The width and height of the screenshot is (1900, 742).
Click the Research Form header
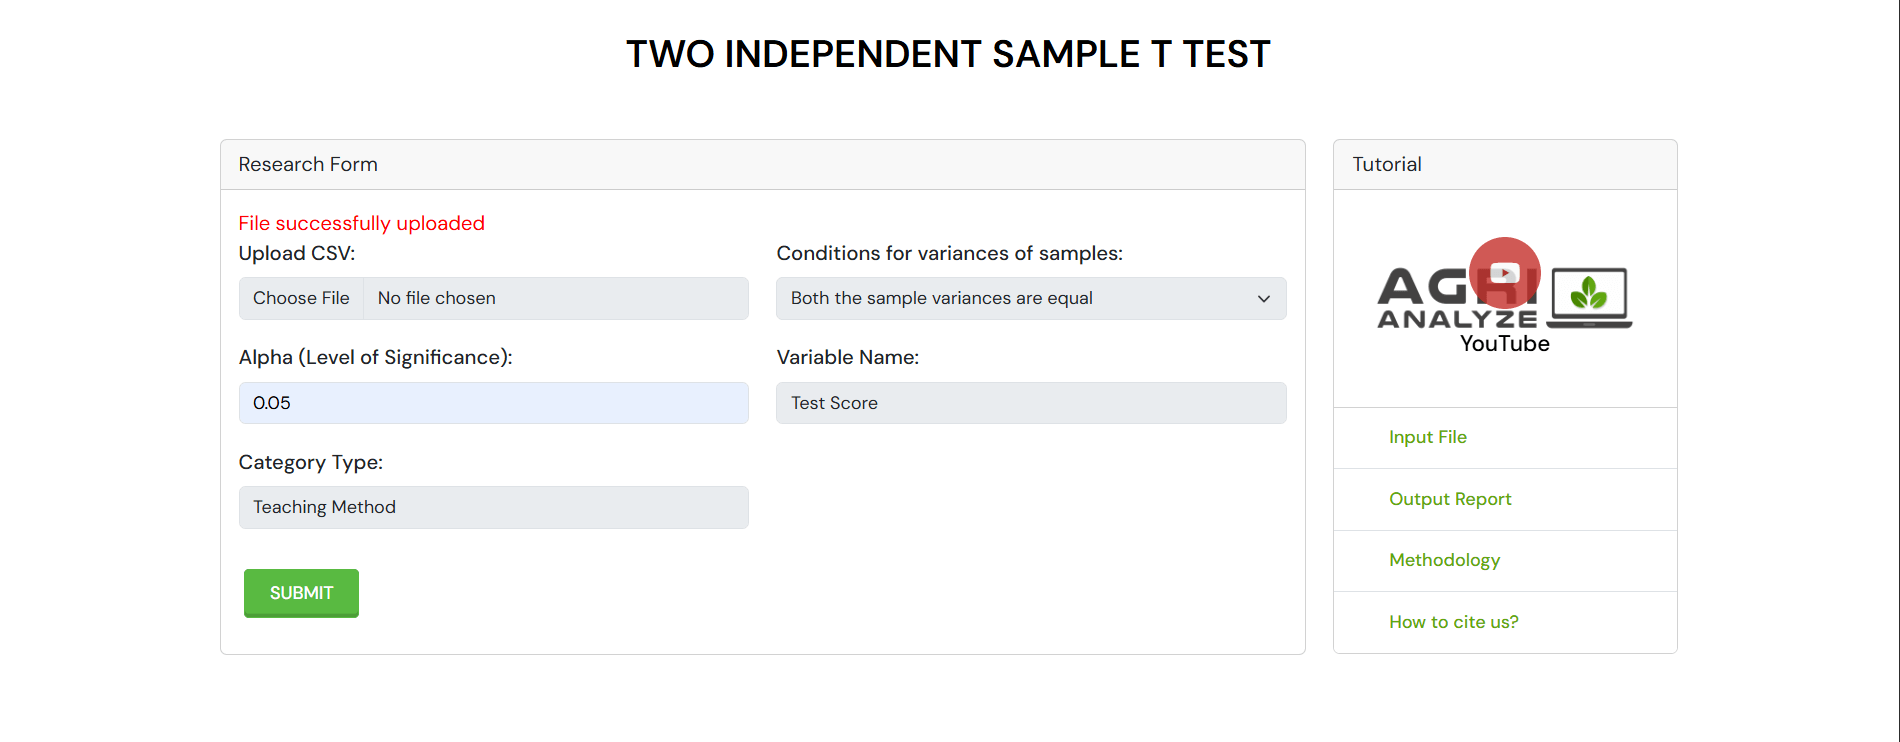pos(307,164)
